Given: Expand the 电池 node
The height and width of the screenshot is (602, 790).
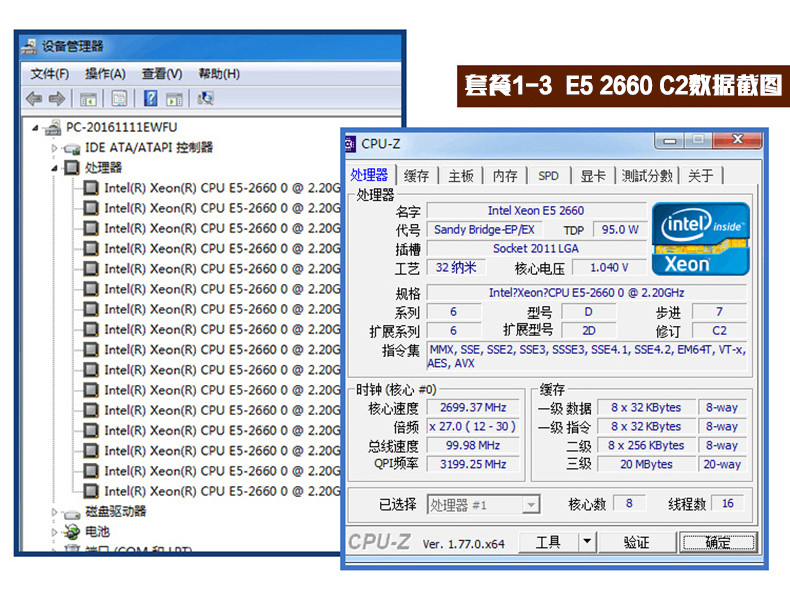Looking at the screenshot, I should [54, 532].
